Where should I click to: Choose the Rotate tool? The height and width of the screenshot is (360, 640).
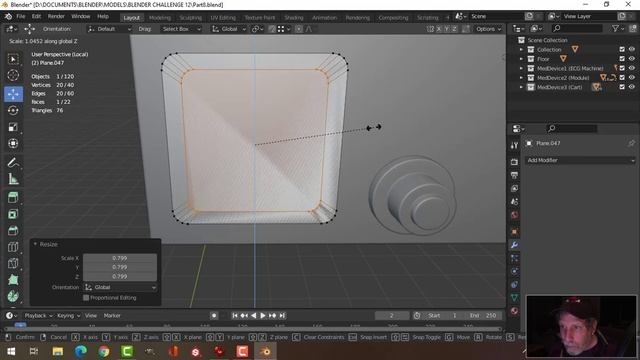tap(13, 110)
